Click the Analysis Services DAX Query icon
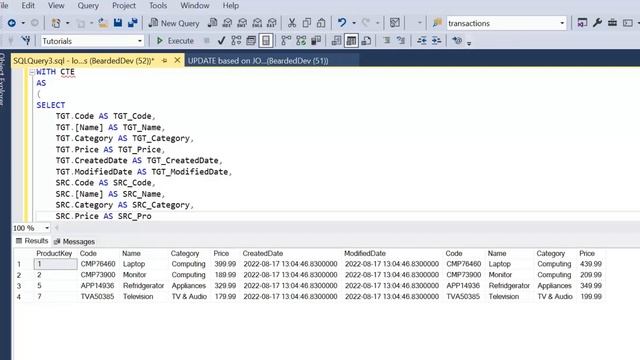 tap(272, 23)
